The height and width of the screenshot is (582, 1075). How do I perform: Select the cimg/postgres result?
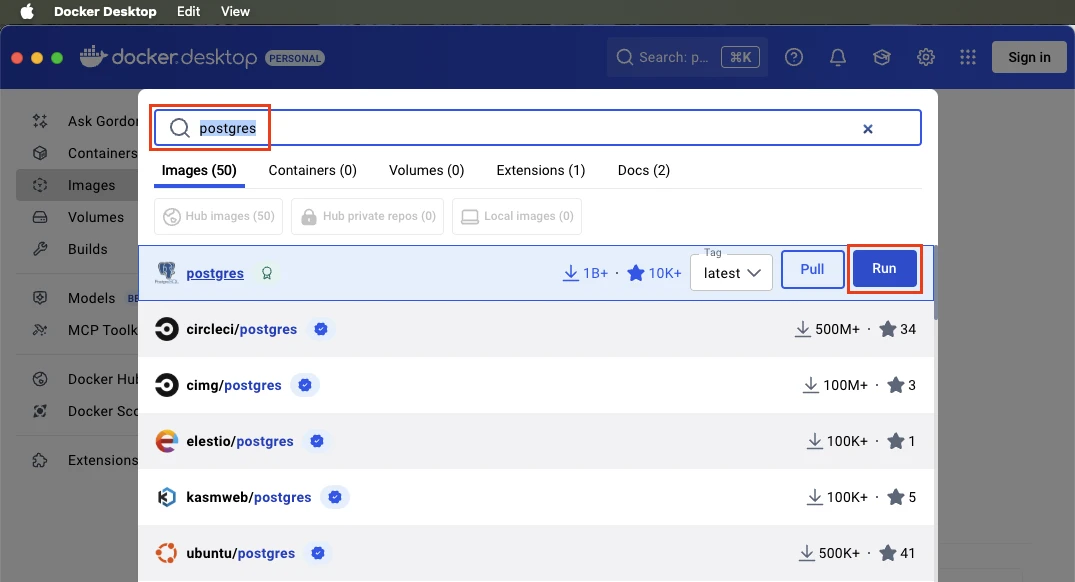tap(536, 385)
